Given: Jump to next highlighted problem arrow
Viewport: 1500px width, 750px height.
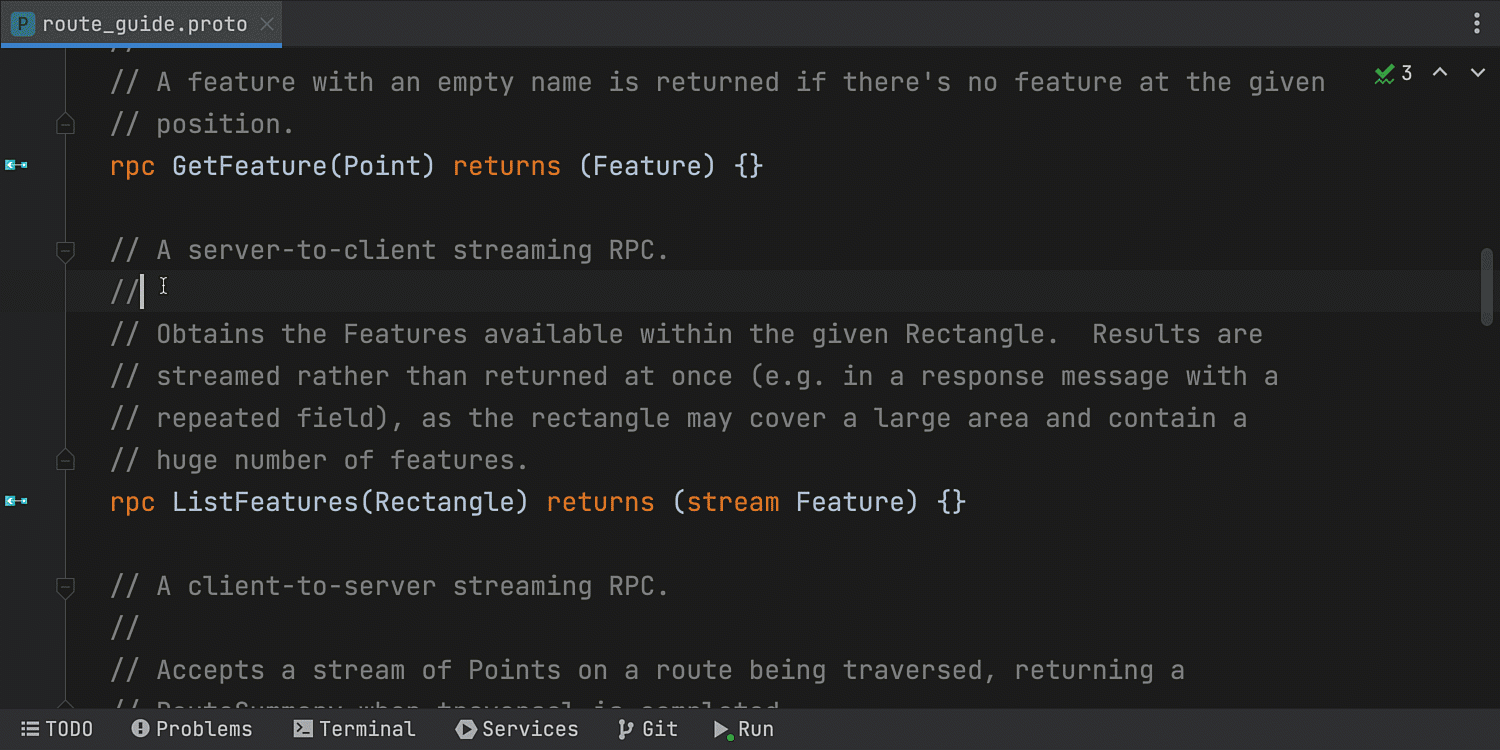Looking at the screenshot, I should point(1477,73).
